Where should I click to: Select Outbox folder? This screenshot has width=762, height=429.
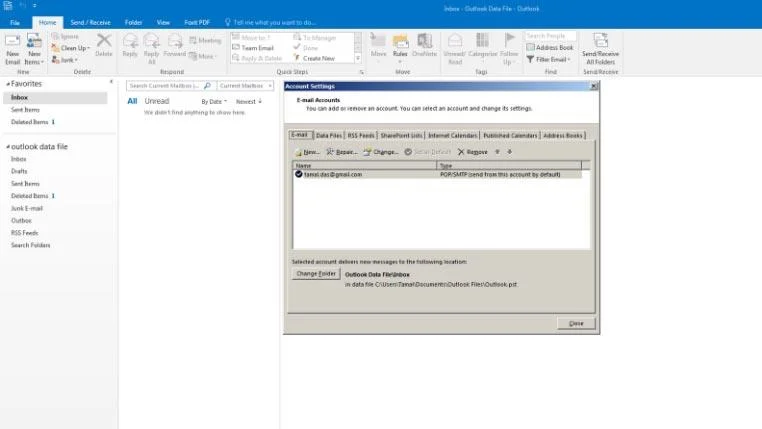(21, 221)
